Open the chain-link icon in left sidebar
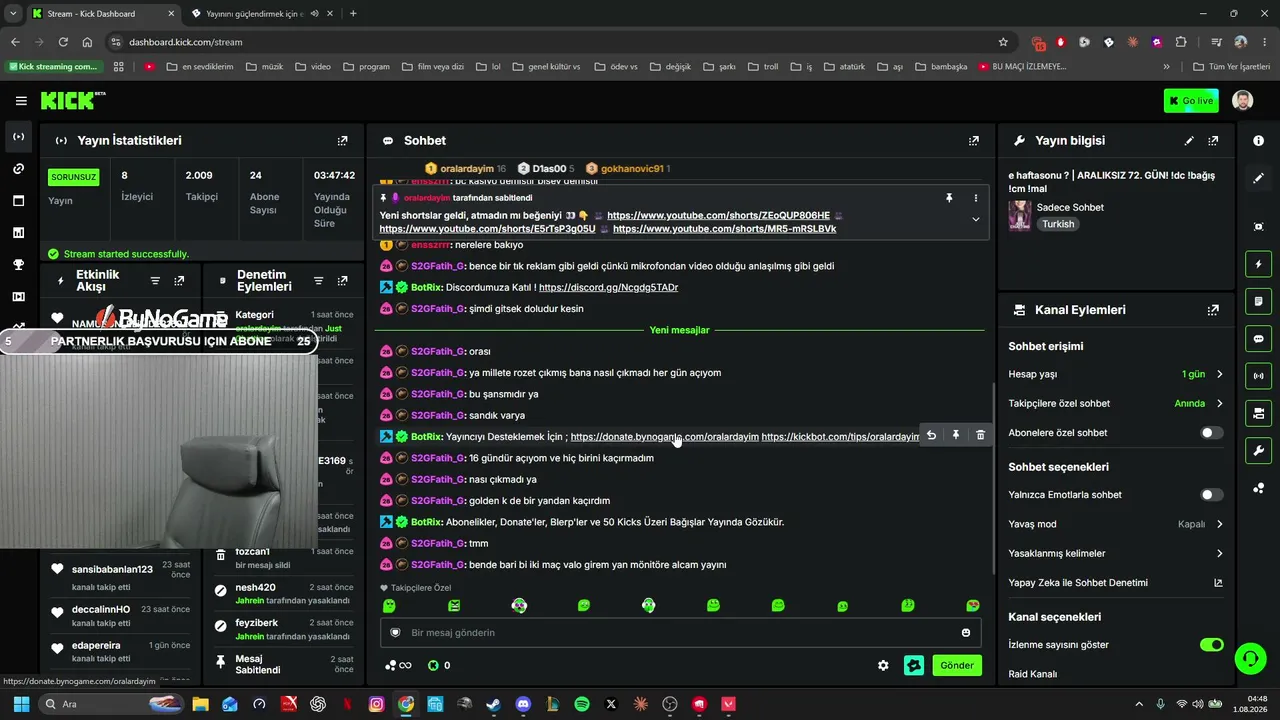 (18, 169)
